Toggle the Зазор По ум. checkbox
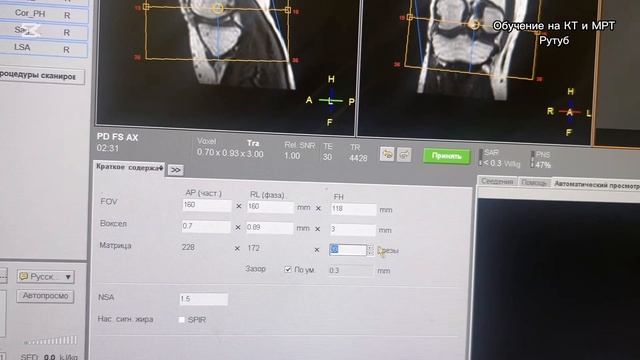 (x=288, y=269)
